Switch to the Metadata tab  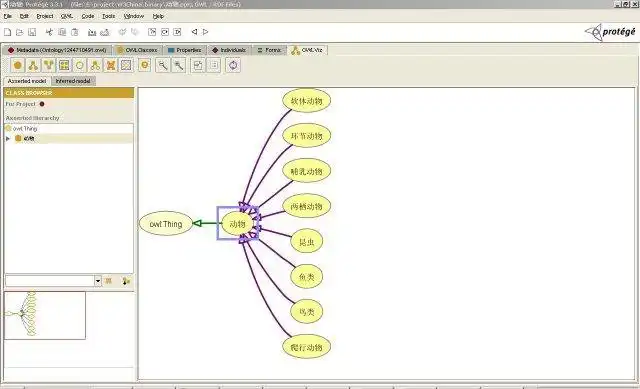pyautogui.click(x=57, y=50)
